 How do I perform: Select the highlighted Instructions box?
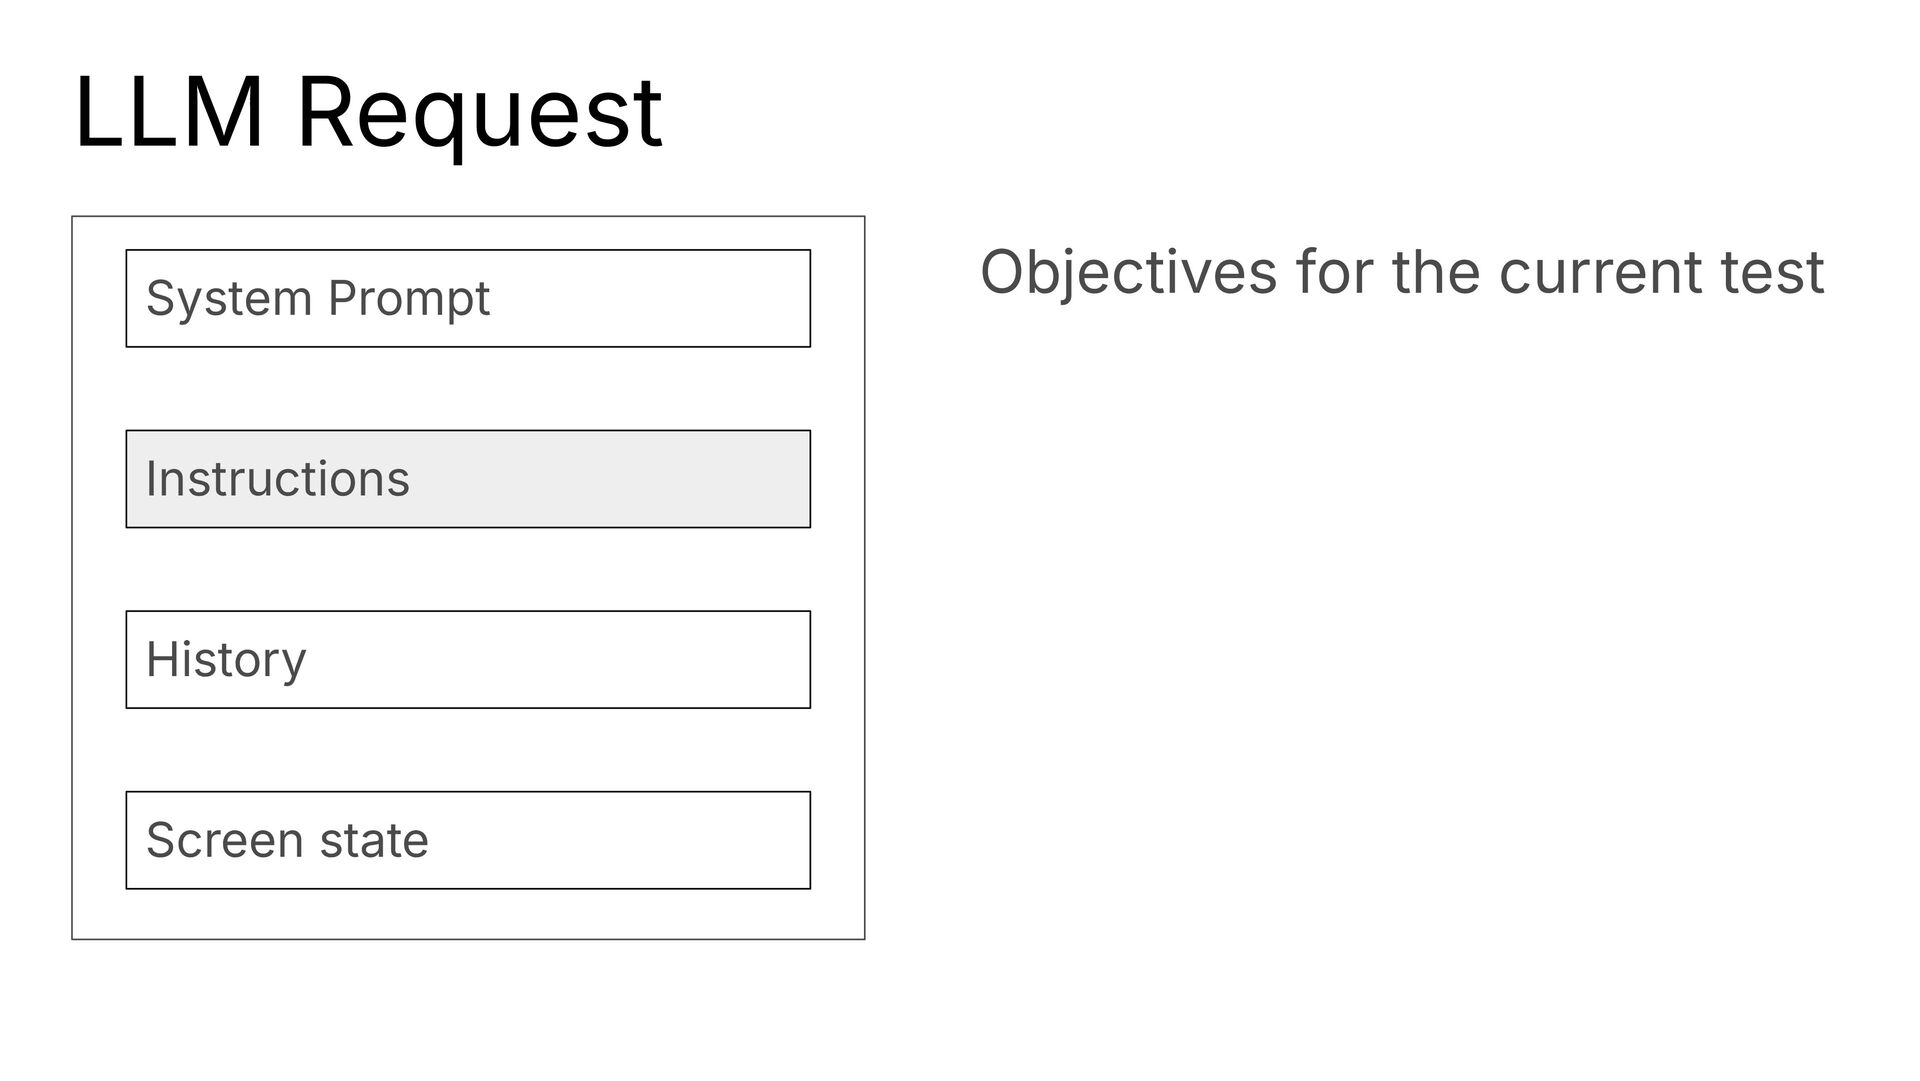(x=468, y=479)
